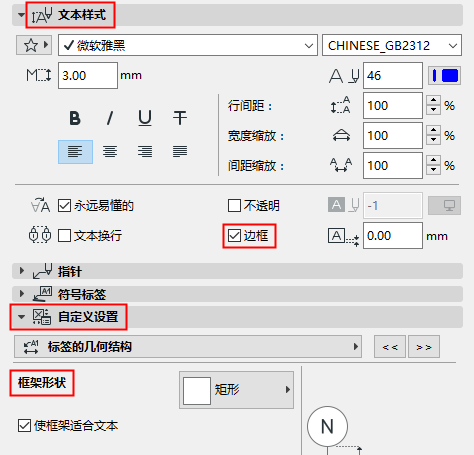Click the pointer panel icon
The height and width of the screenshot is (455, 474).
point(42,271)
